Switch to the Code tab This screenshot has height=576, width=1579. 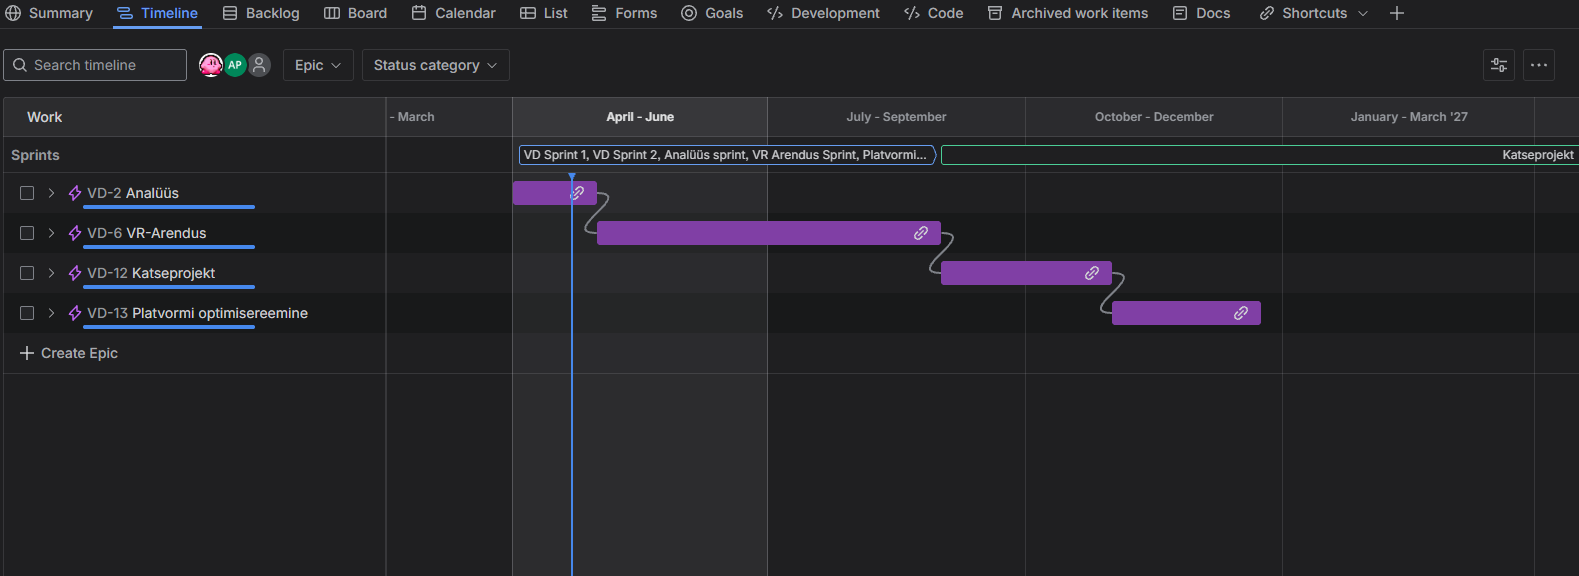pos(933,13)
